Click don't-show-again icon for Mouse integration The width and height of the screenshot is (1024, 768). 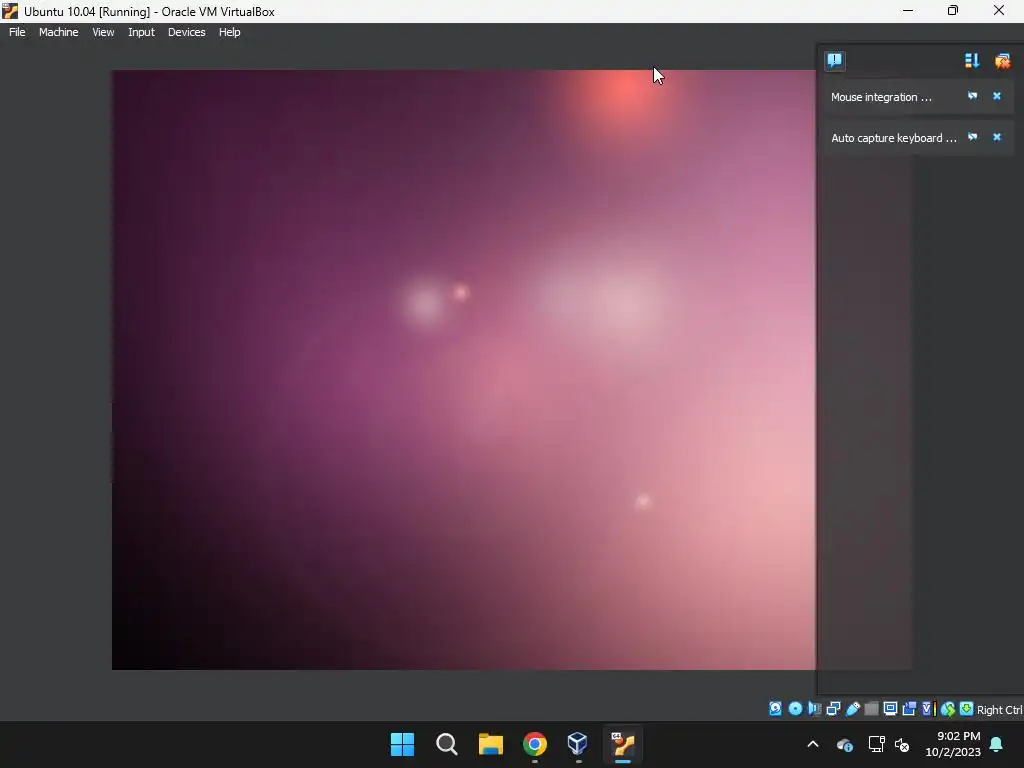coord(972,96)
